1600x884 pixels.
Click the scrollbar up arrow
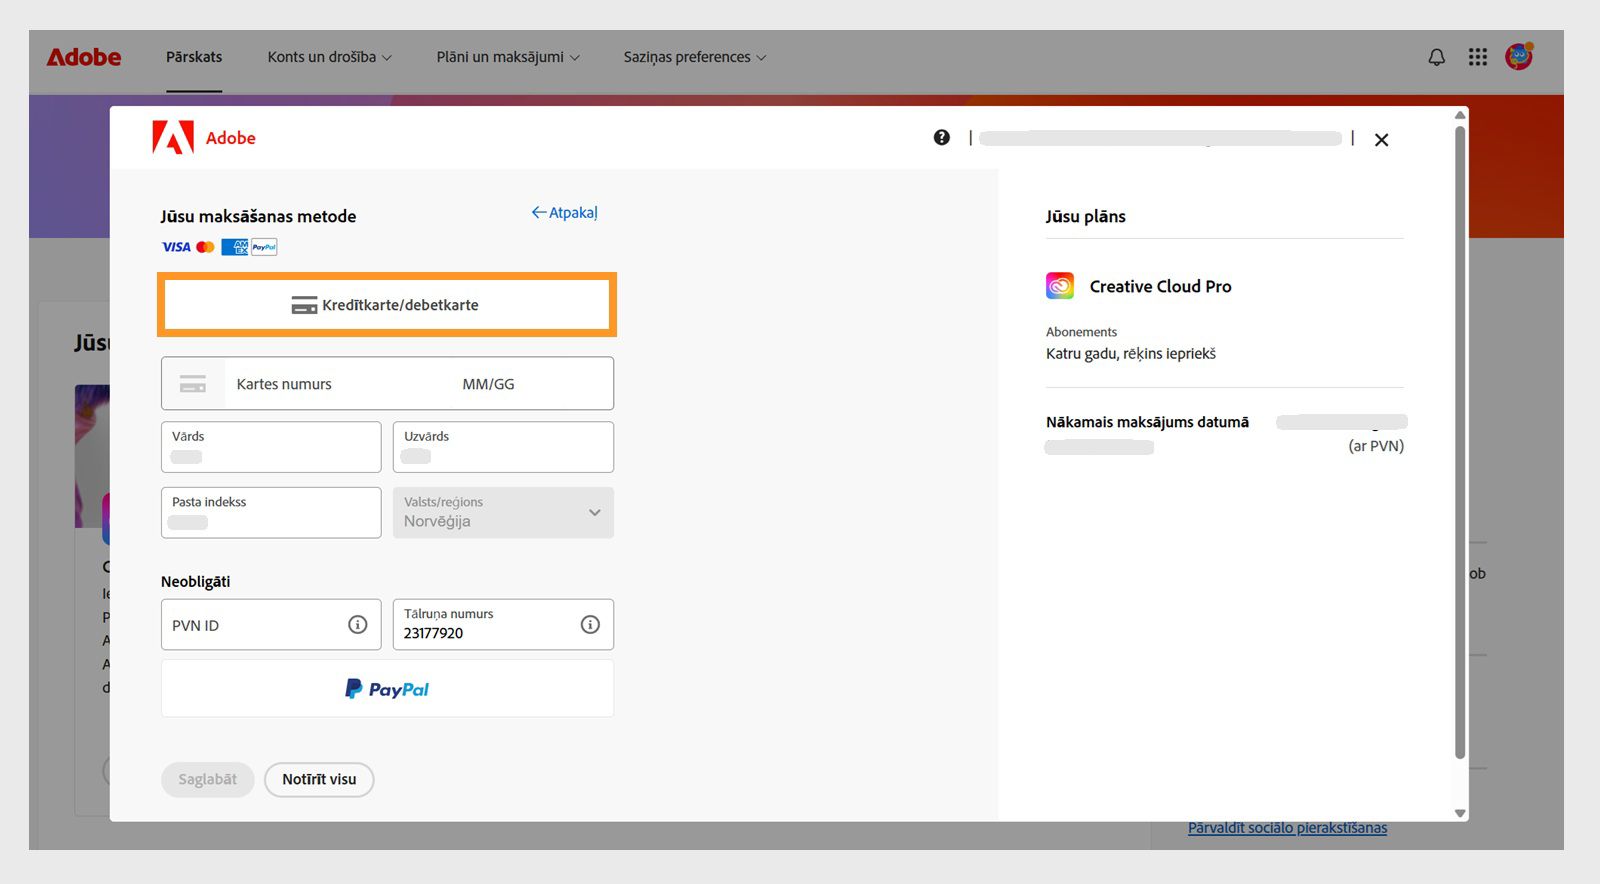click(x=1460, y=115)
